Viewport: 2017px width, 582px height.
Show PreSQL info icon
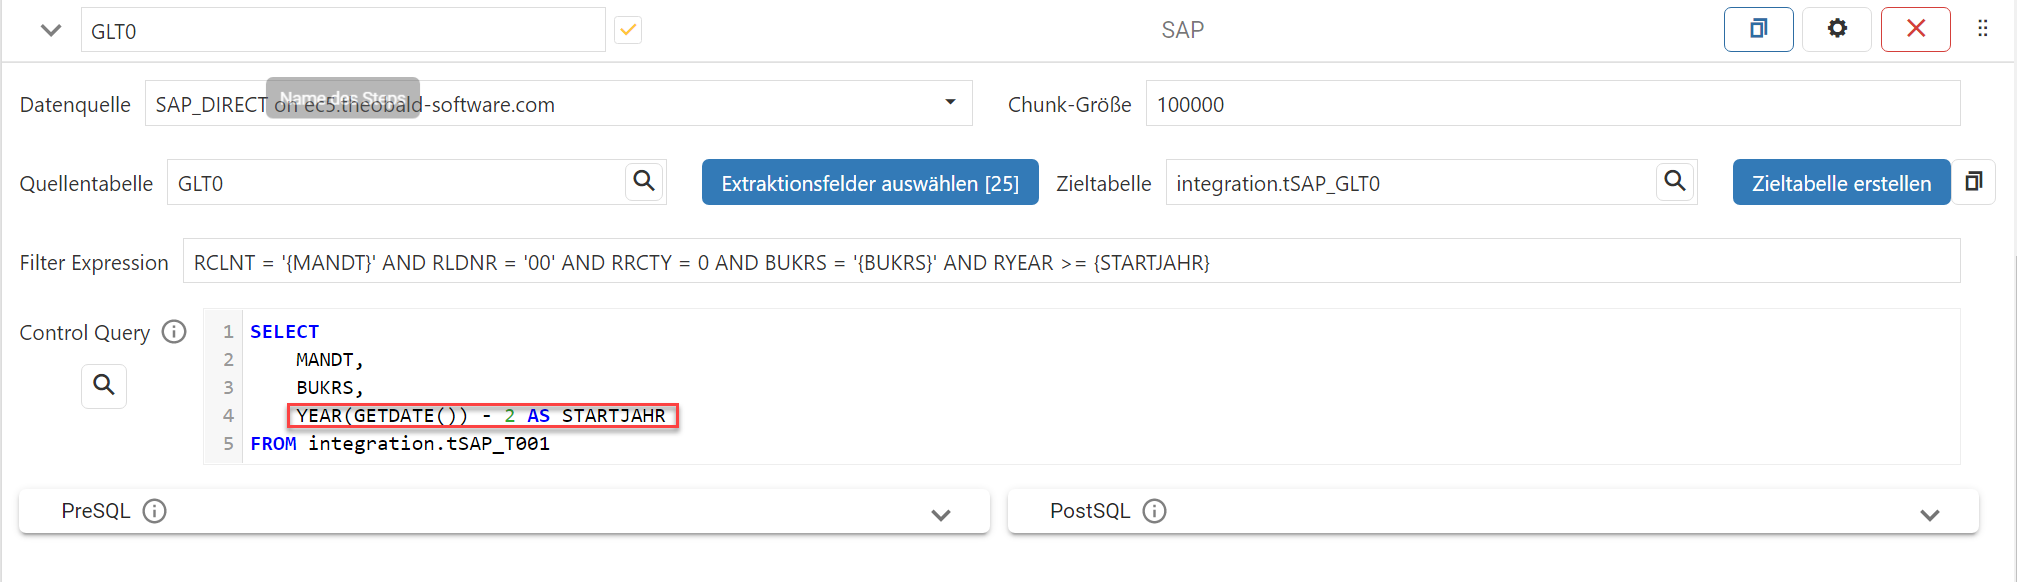[x=155, y=511]
